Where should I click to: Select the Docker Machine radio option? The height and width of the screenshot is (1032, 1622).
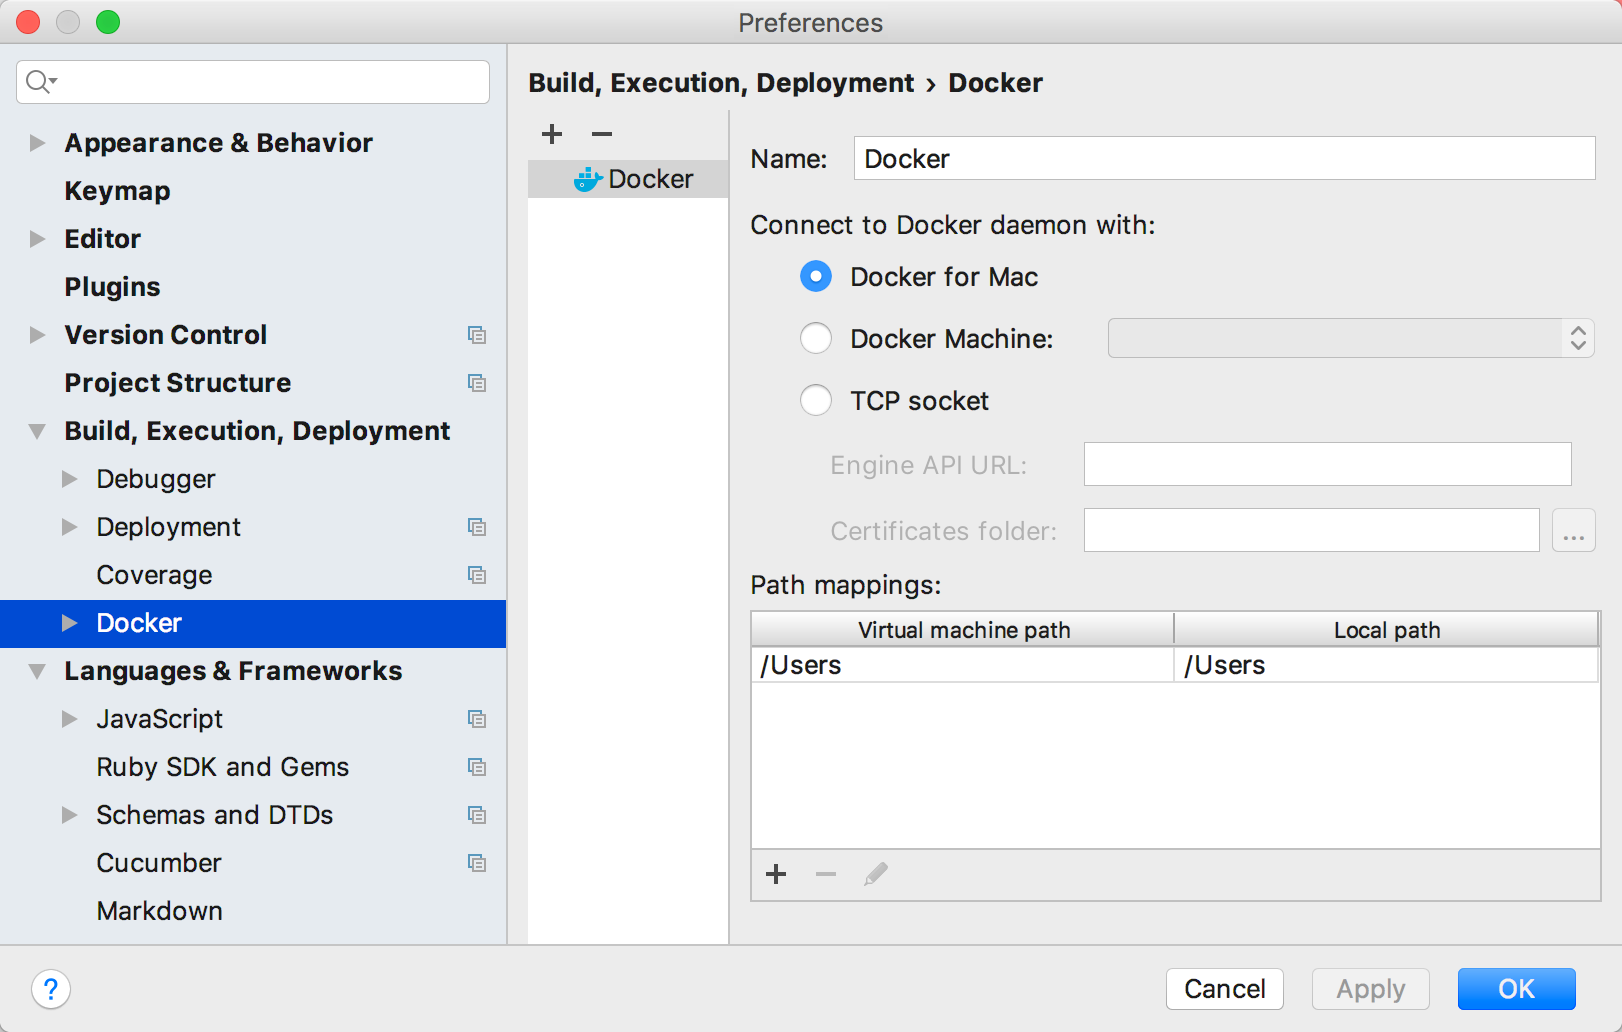point(816,339)
